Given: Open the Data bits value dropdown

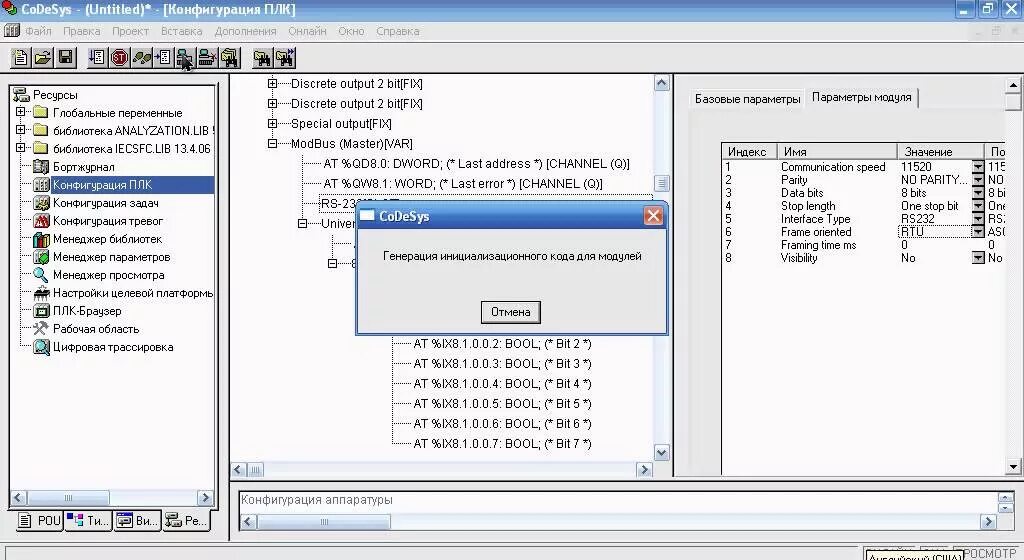Looking at the screenshot, I should (x=978, y=193).
